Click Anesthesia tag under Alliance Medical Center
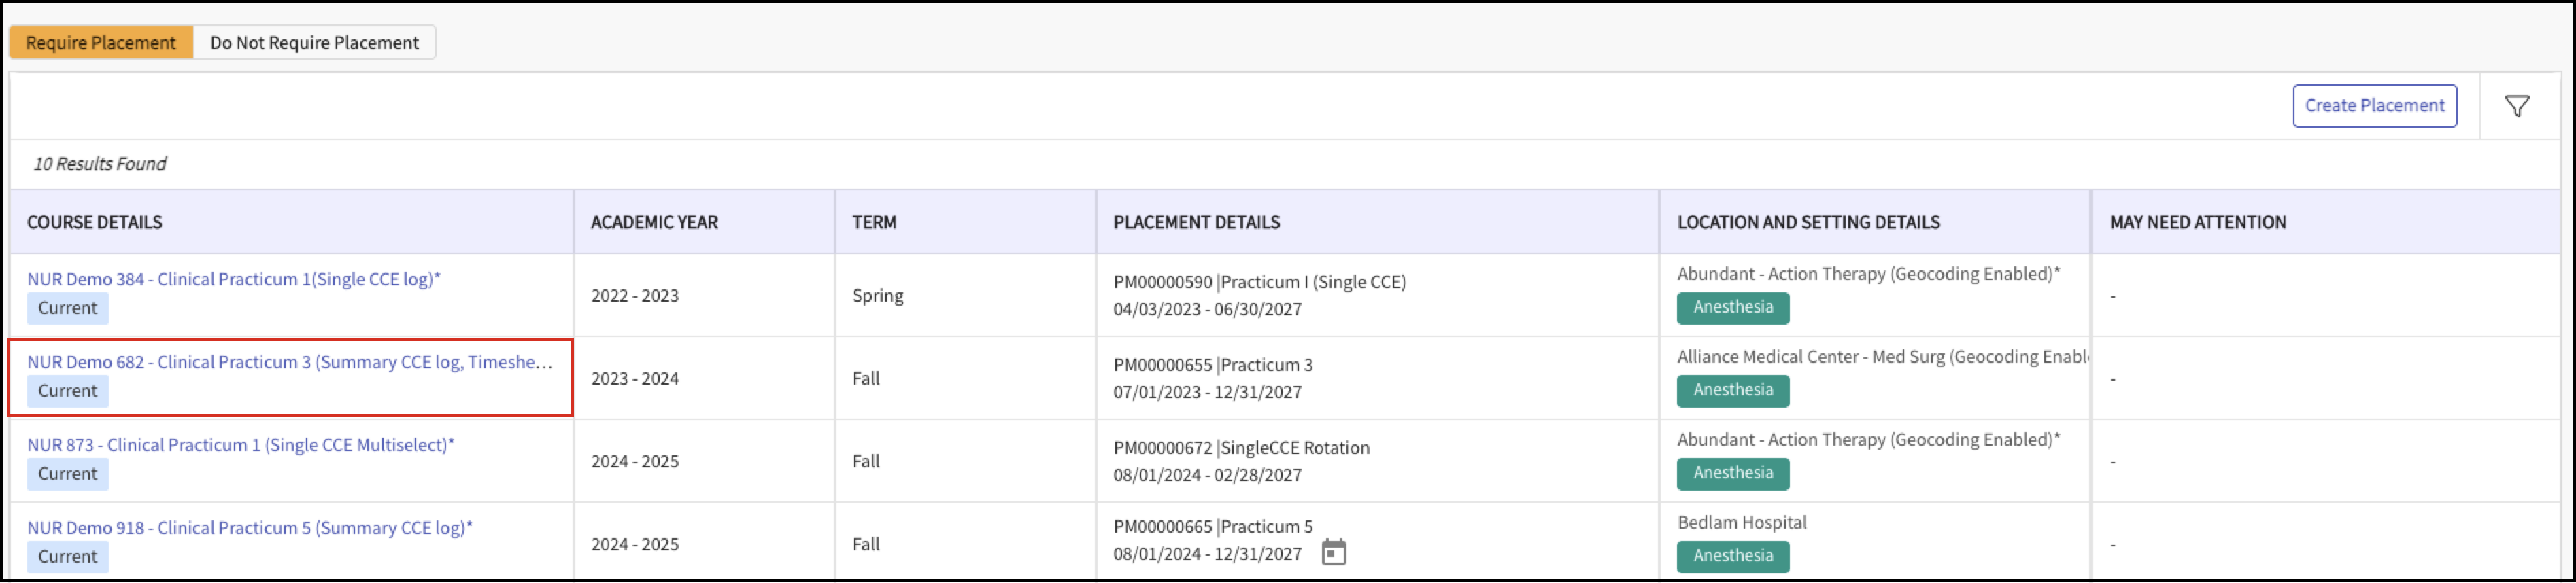This screenshot has height=583, width=2576. coord(1732,391)
